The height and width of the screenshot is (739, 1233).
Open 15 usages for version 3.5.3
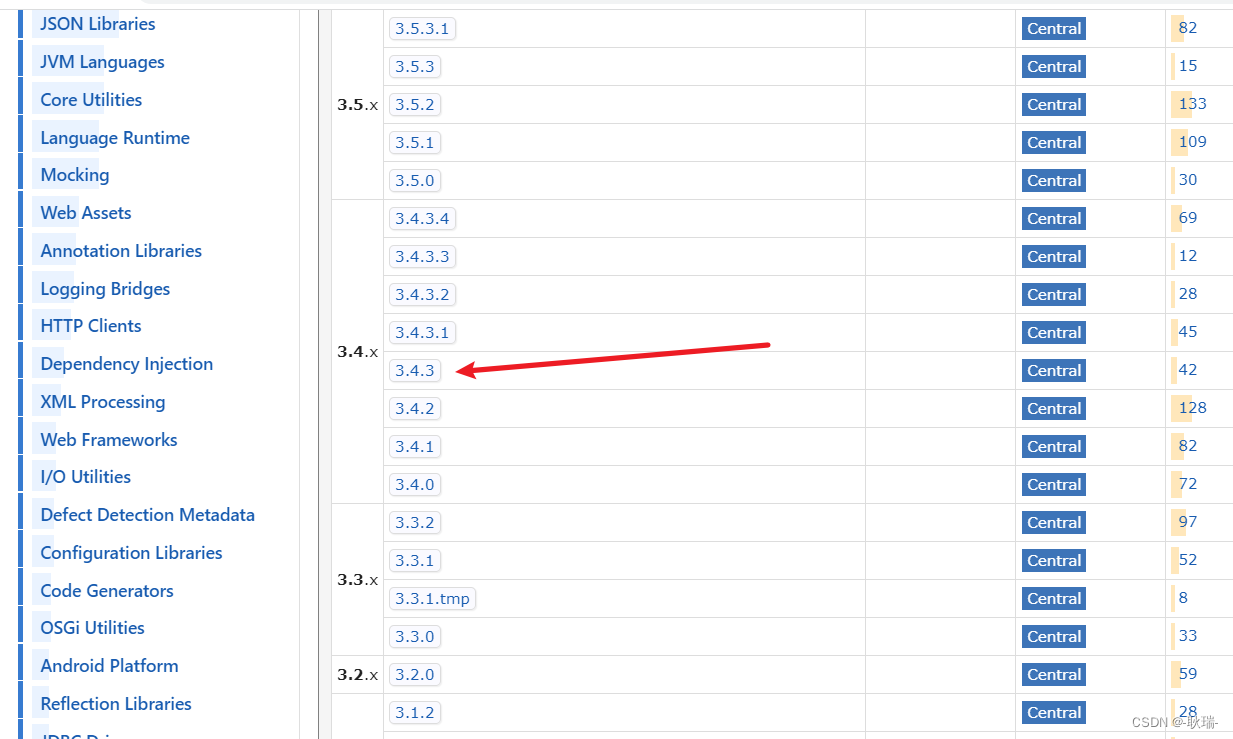[x=1188, y=66]
